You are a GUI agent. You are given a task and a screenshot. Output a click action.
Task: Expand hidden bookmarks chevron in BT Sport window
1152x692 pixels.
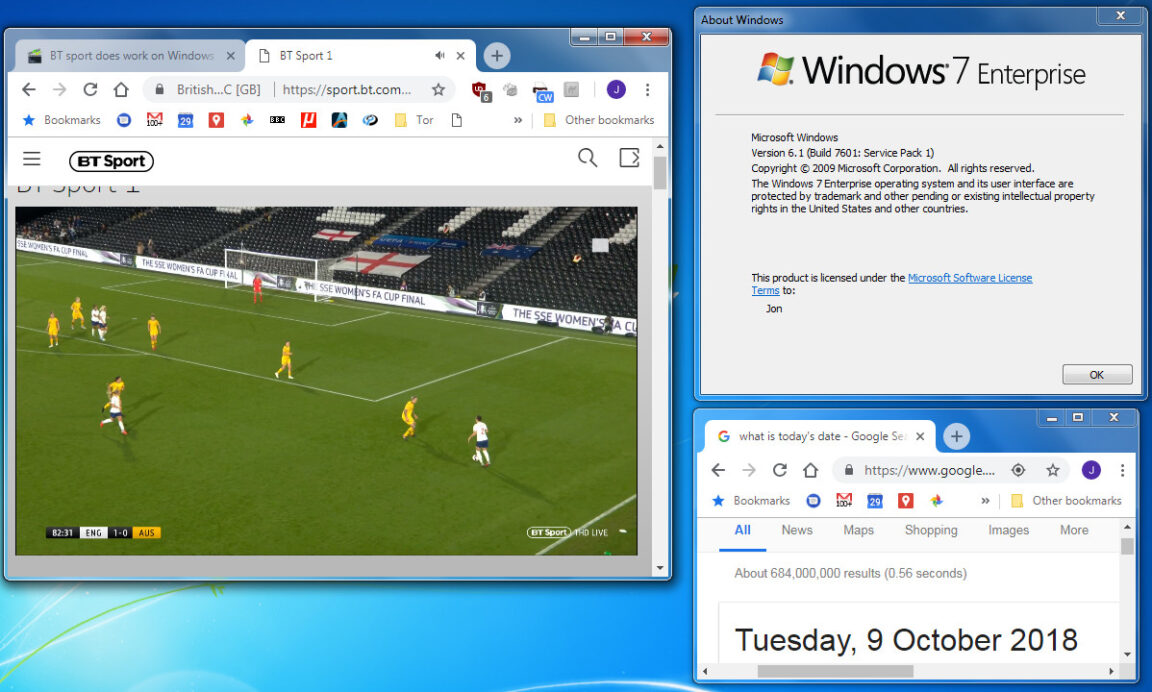click(x=518, y=120)
